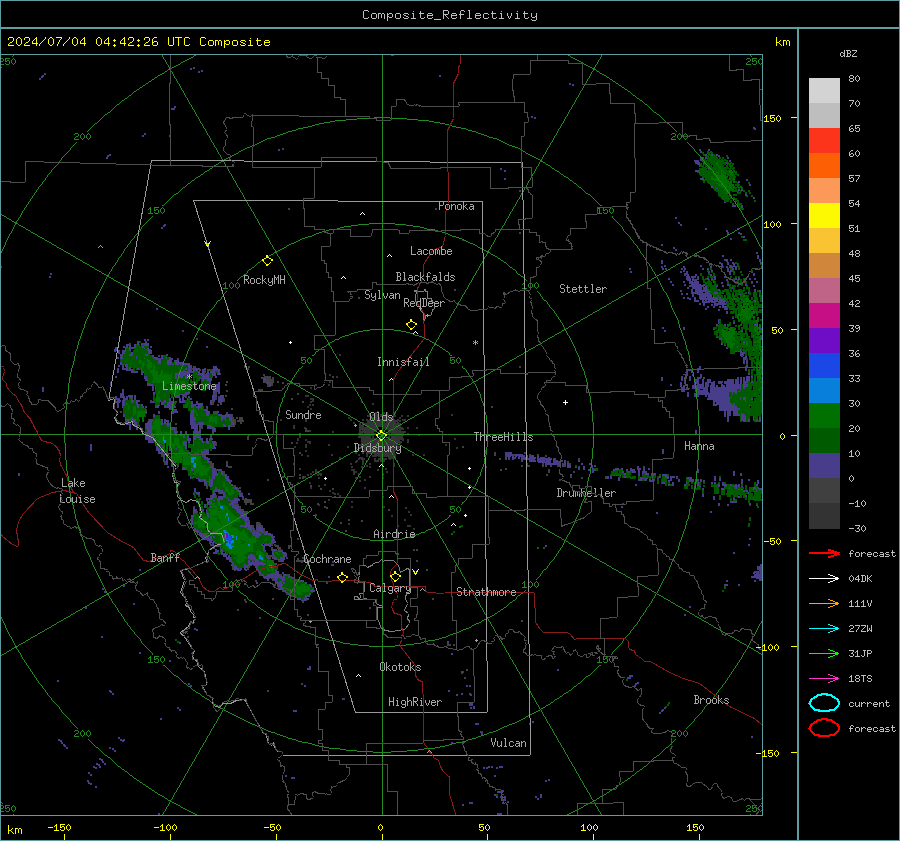Select the magenta 42-39 dBZ color swatch

tap(824, 315)
